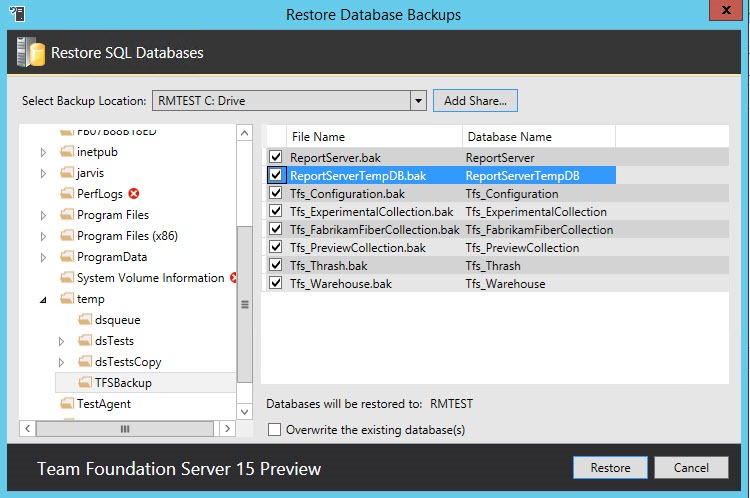
Task: Click the Cancel button
Action: pyautogui.click(x=691, y=467)
